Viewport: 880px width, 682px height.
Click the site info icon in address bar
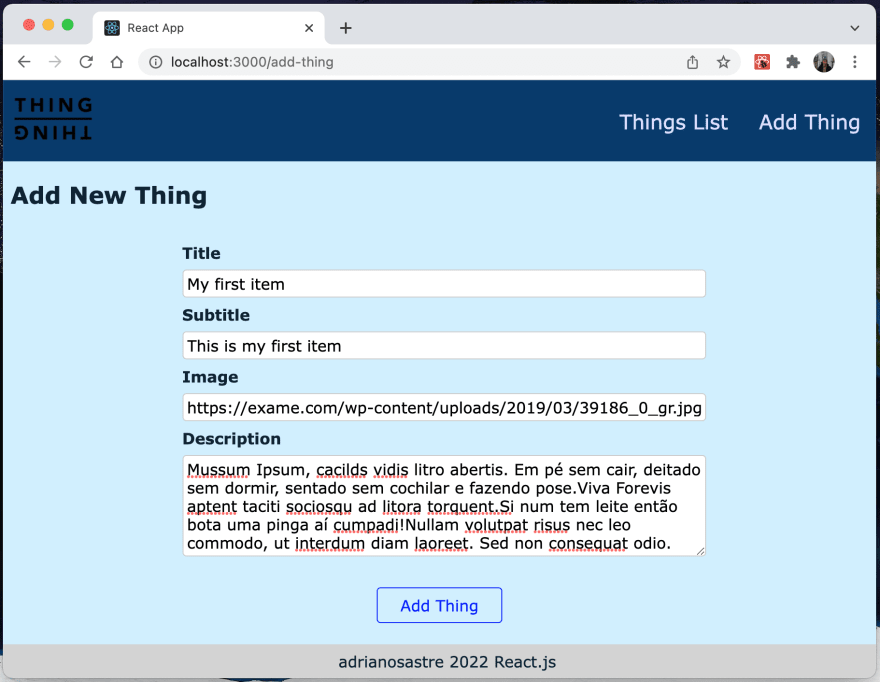coord(155,62)
